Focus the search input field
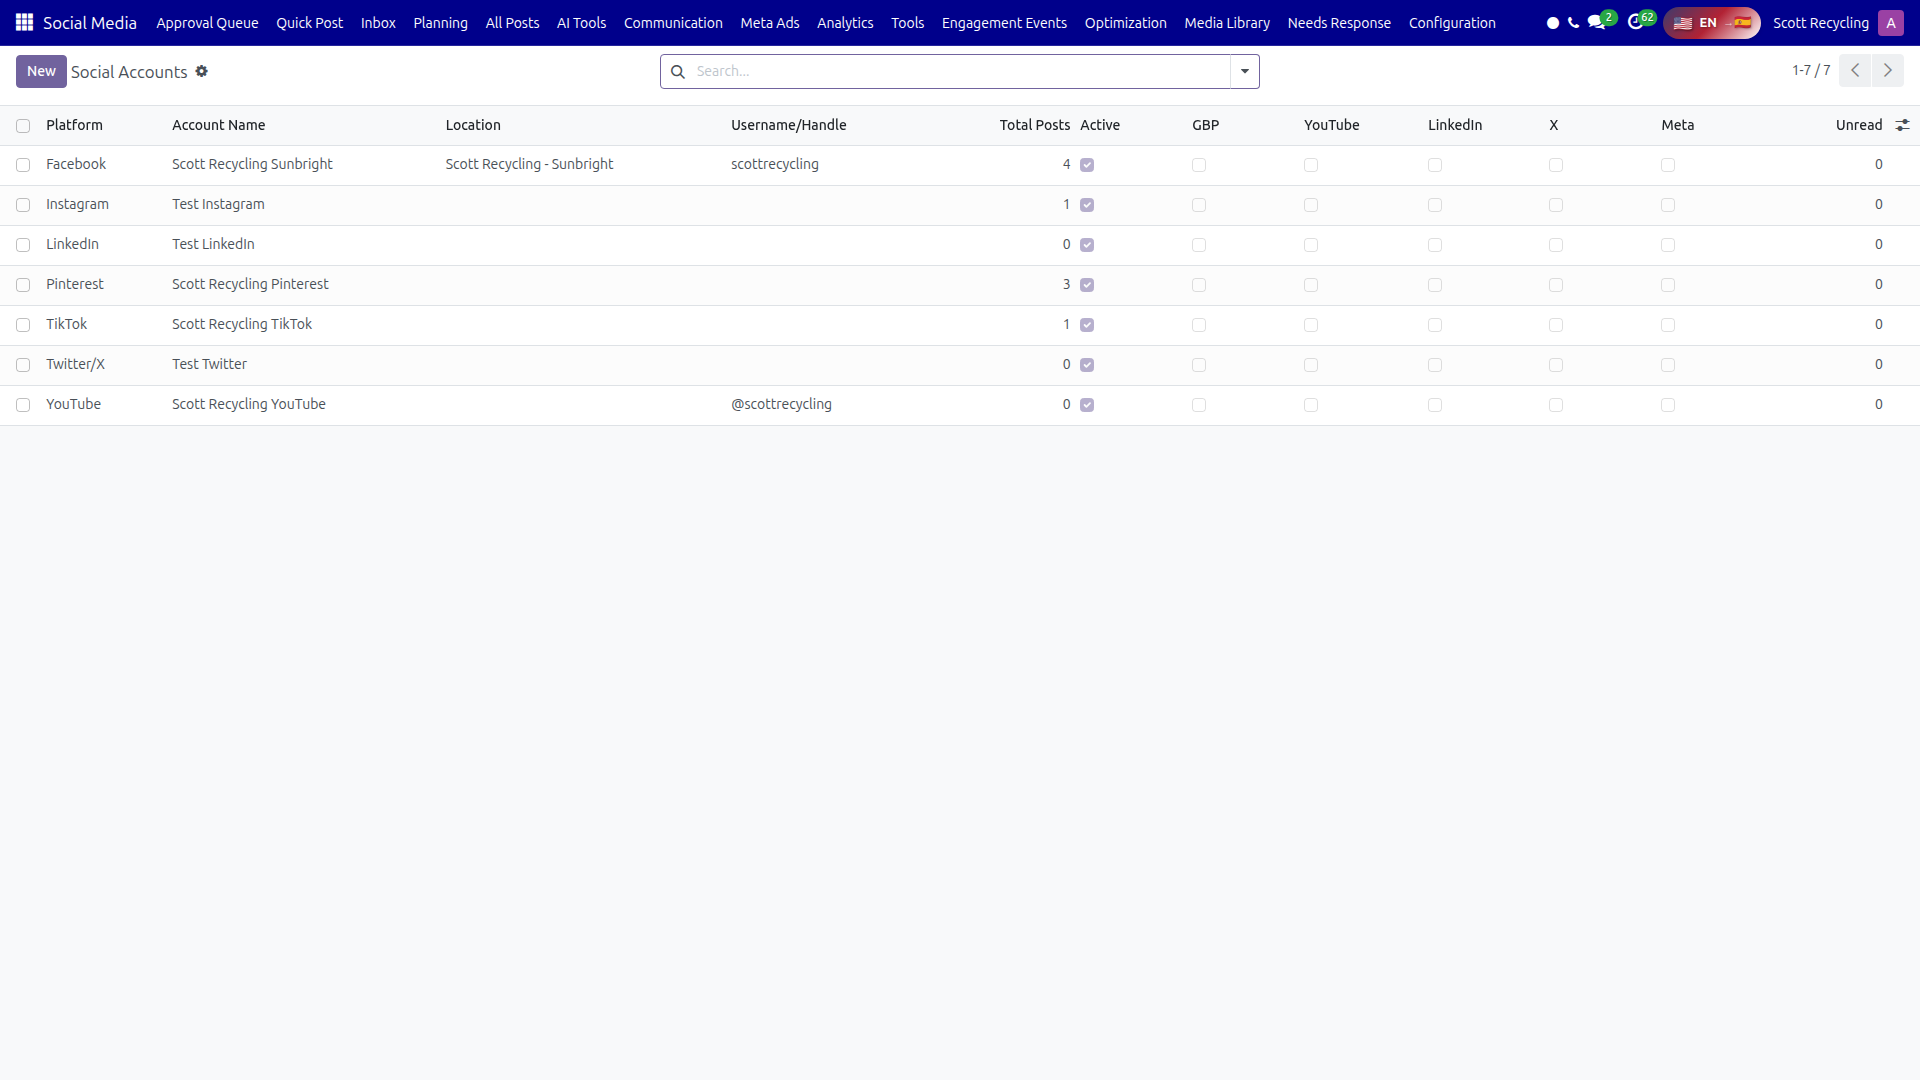Image resolution: width=1920 pixels, height=1080 pixels. coord(960,71)
